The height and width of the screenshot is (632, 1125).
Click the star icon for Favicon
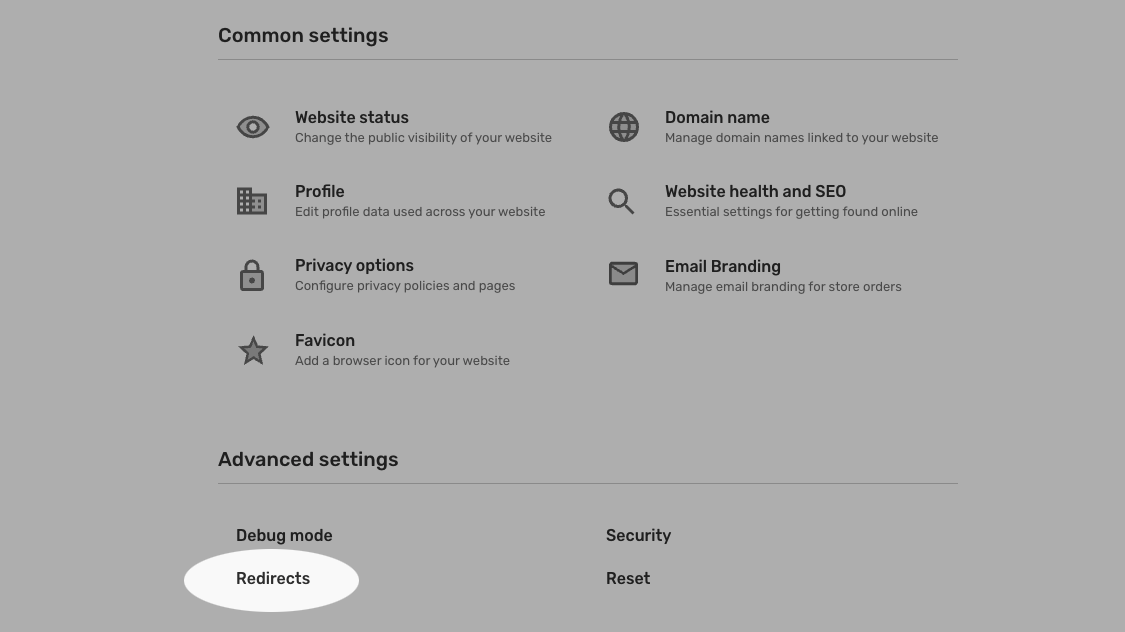click(x=253, y=351)
